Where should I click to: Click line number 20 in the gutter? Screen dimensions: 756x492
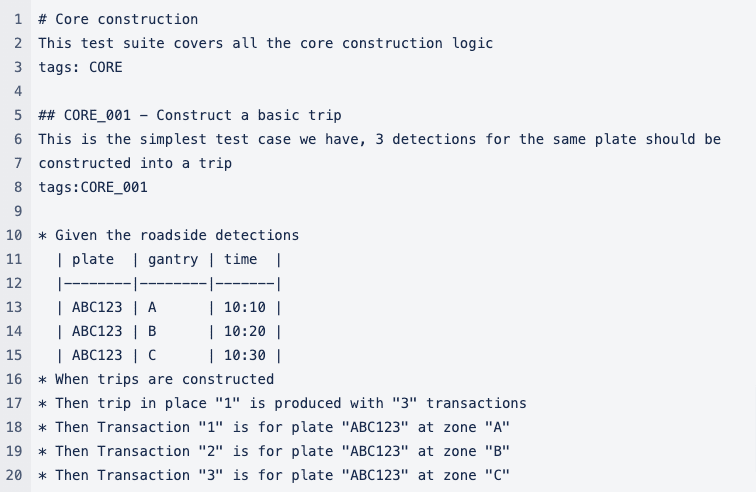(x=14, y=475)
